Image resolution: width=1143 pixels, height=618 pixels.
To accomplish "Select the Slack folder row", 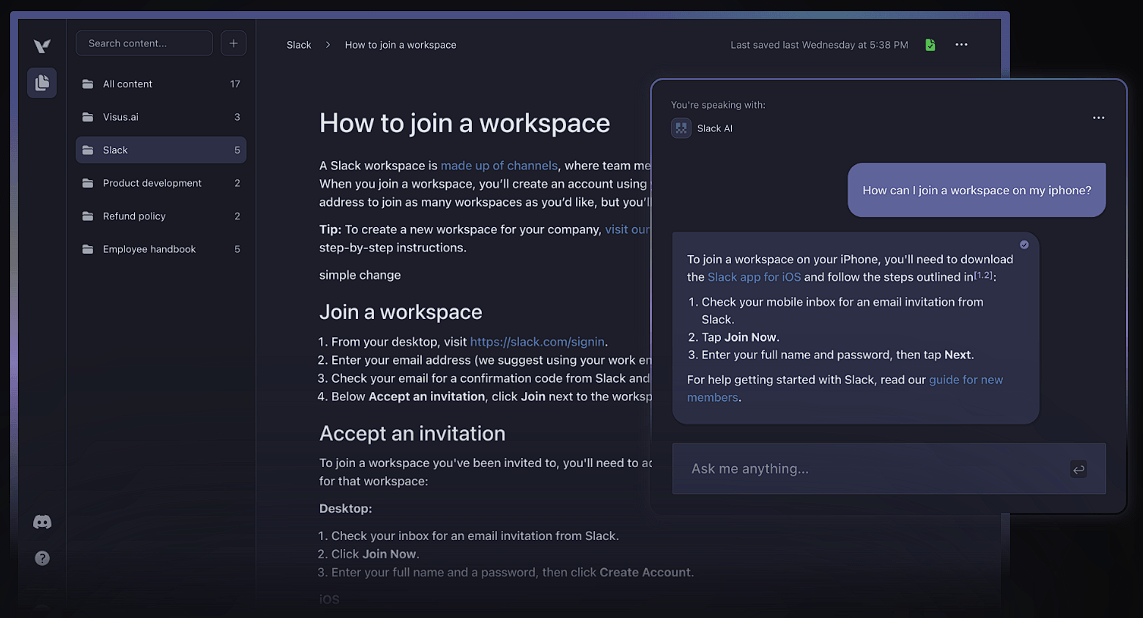I will pyautogui.click(x=161, y=150).
